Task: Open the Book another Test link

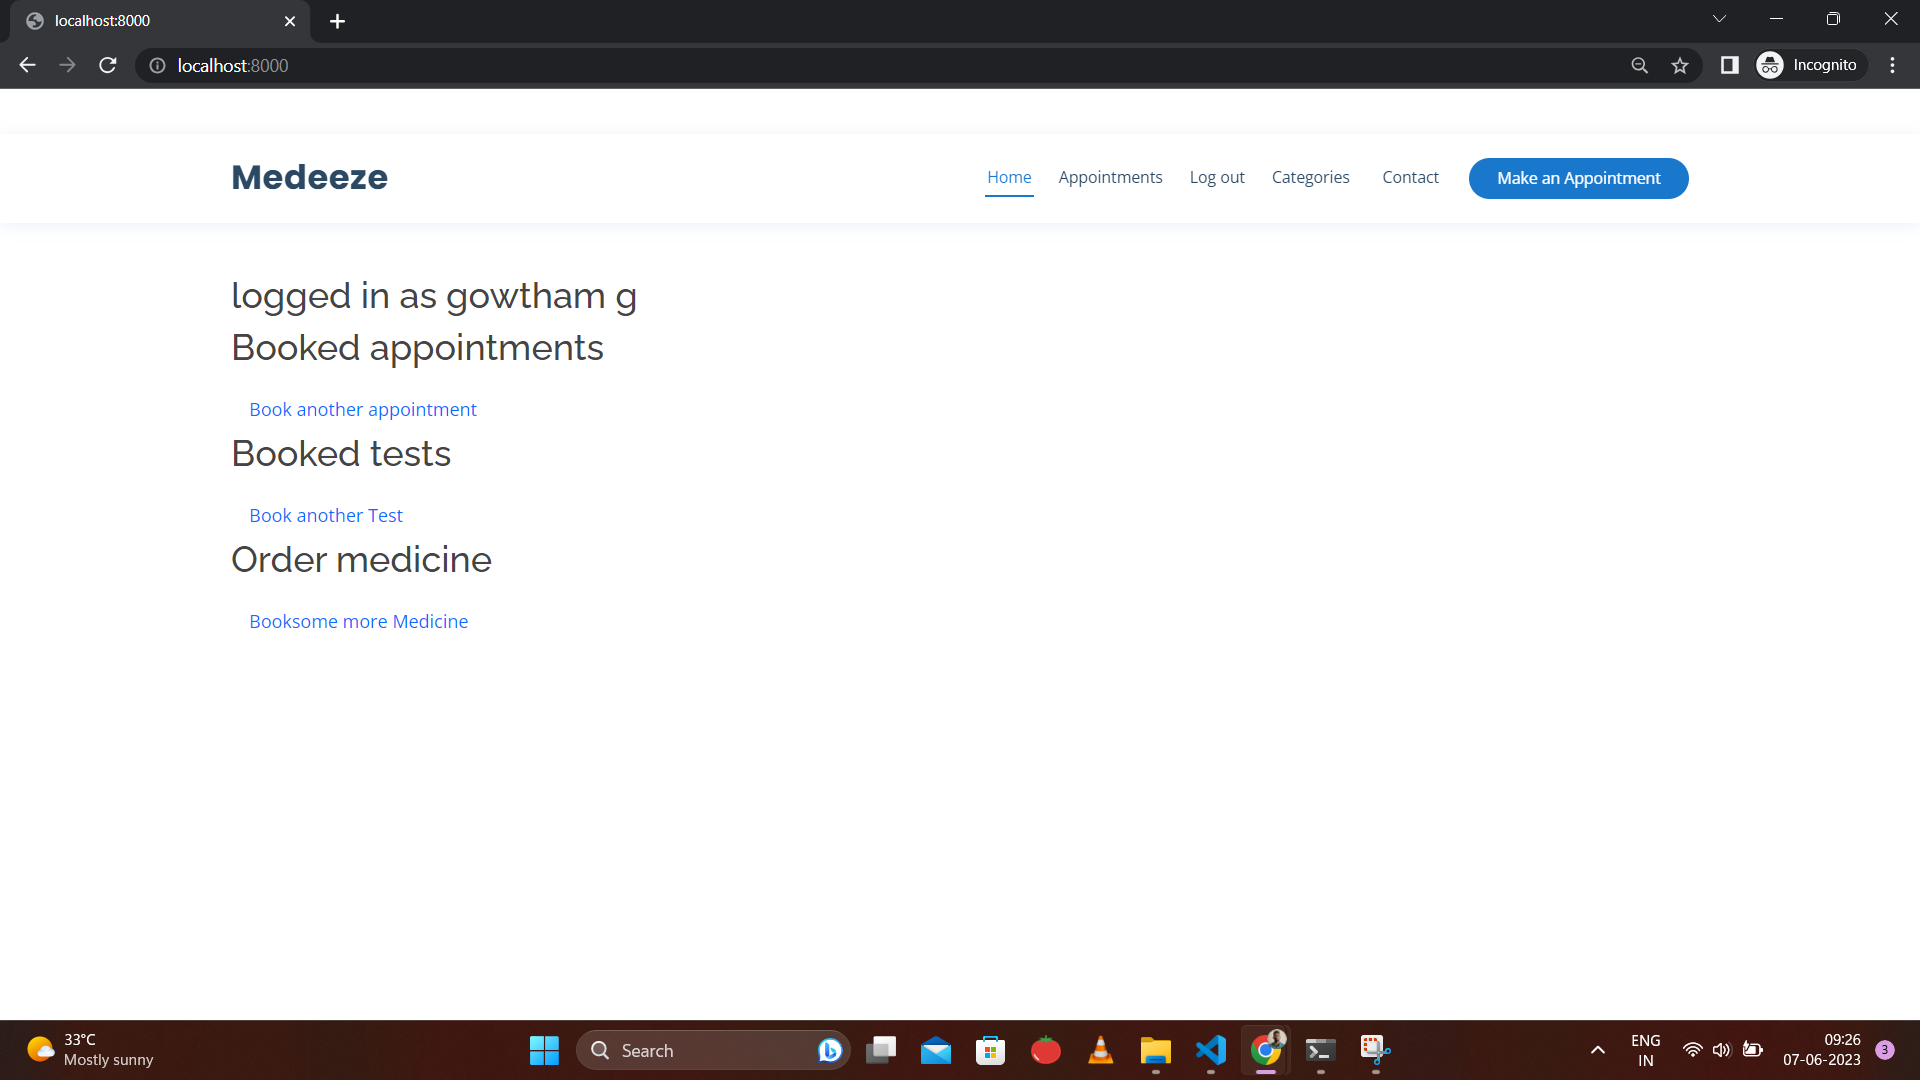Action: [x=326, y=515]
